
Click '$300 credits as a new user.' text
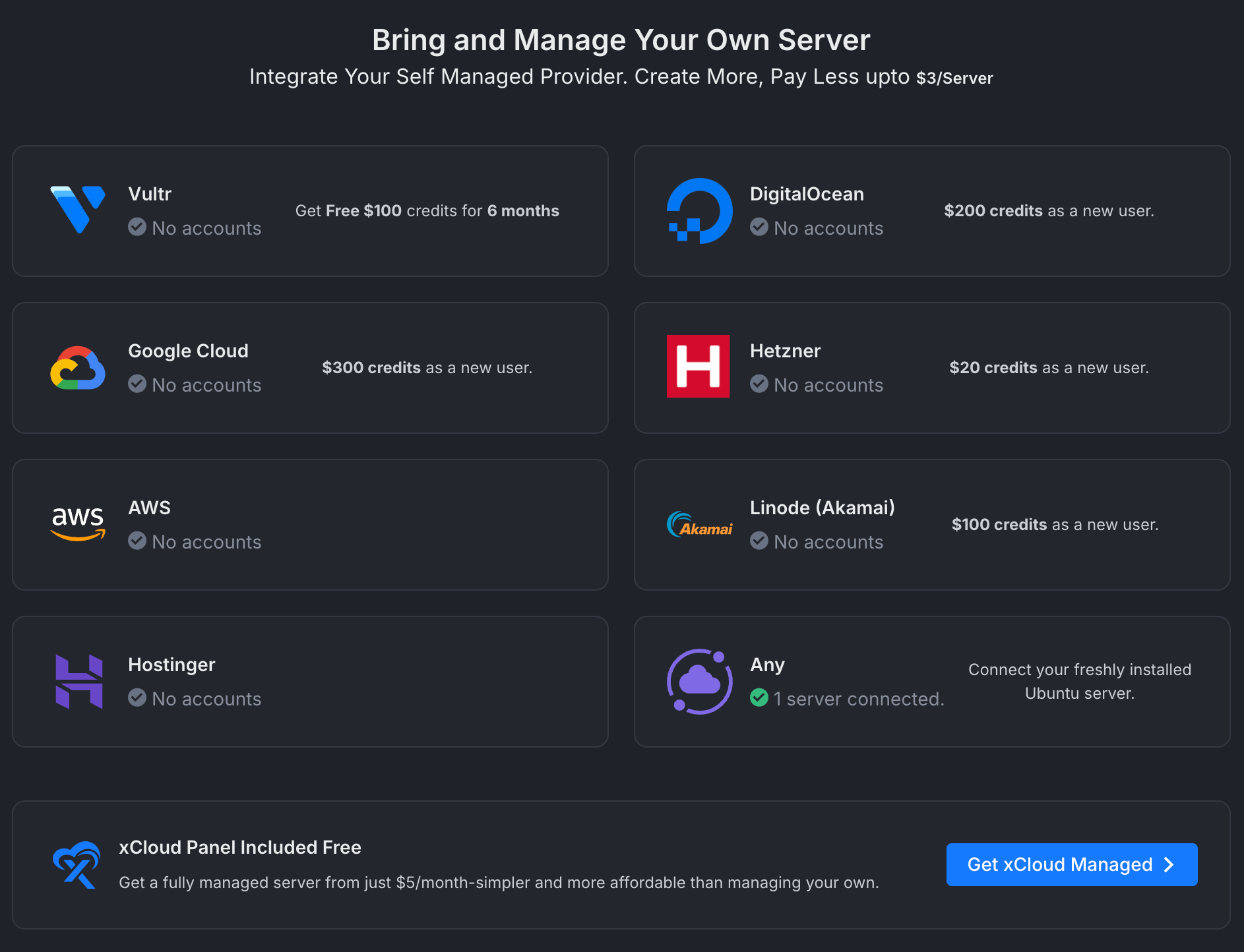427,368
